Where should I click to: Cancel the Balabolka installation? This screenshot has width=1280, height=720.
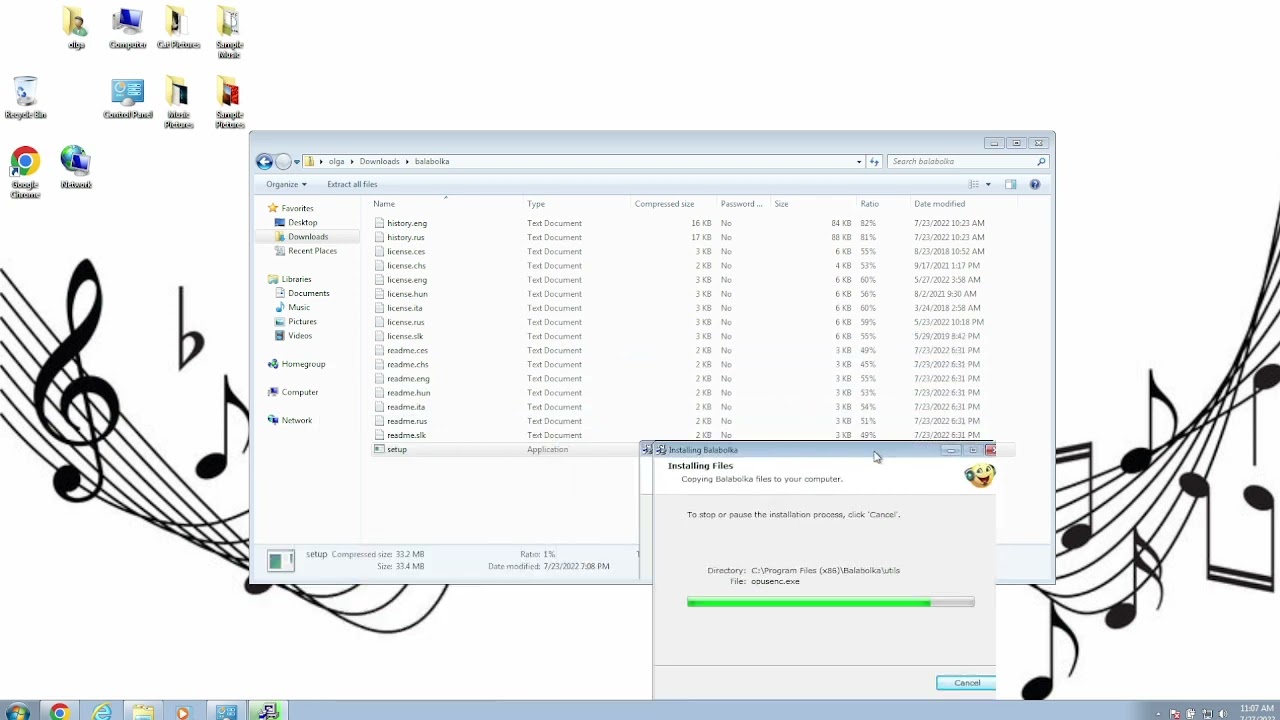pyautogui.click(x=966, y=683)
